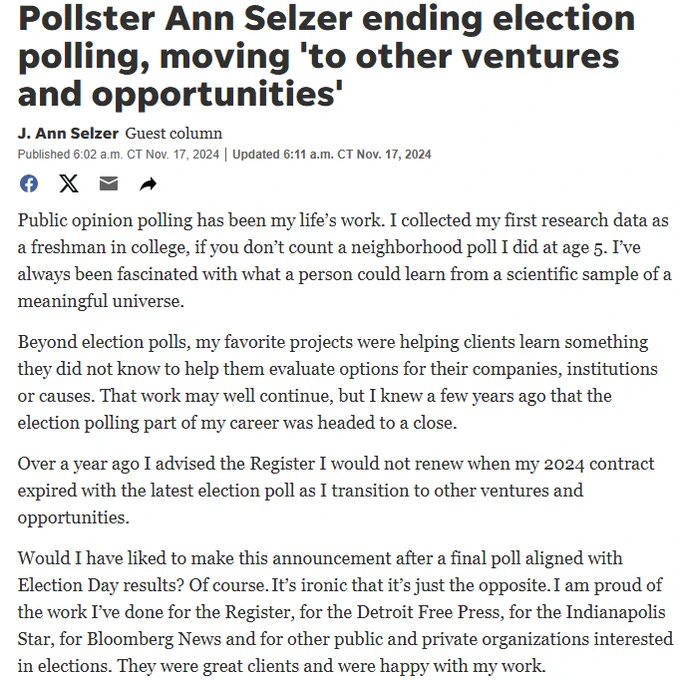Image resolution: width=679 pixels, height=680 pixels.
Task: Share the article on Facebook
Action: point(29,184)
